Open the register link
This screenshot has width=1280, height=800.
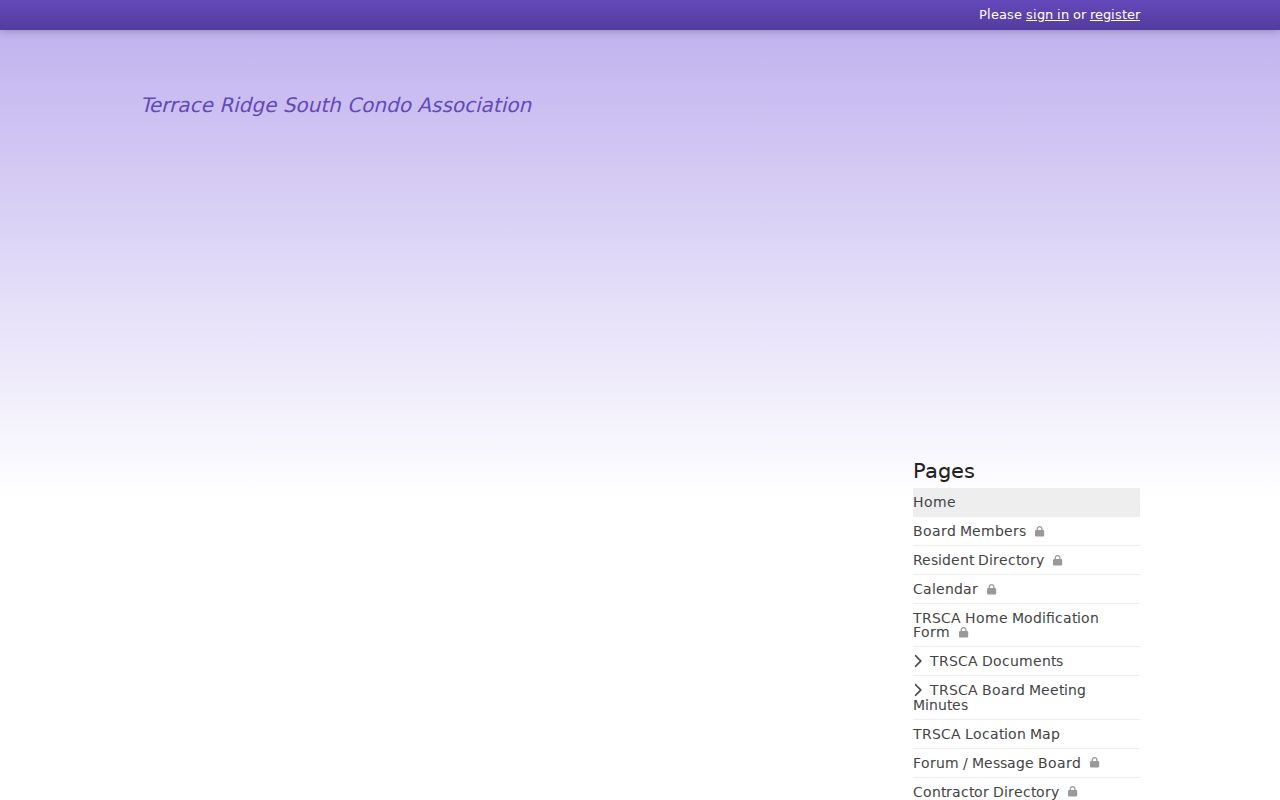click(x=1115, y=14)
